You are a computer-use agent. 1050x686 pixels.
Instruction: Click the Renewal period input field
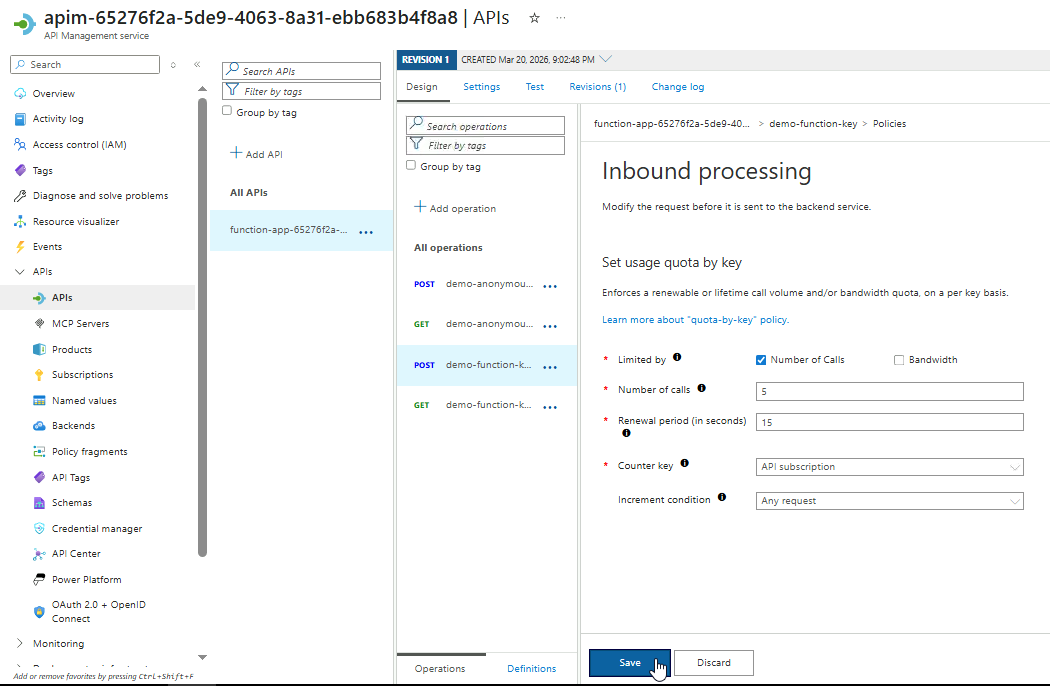coord(889,422)
